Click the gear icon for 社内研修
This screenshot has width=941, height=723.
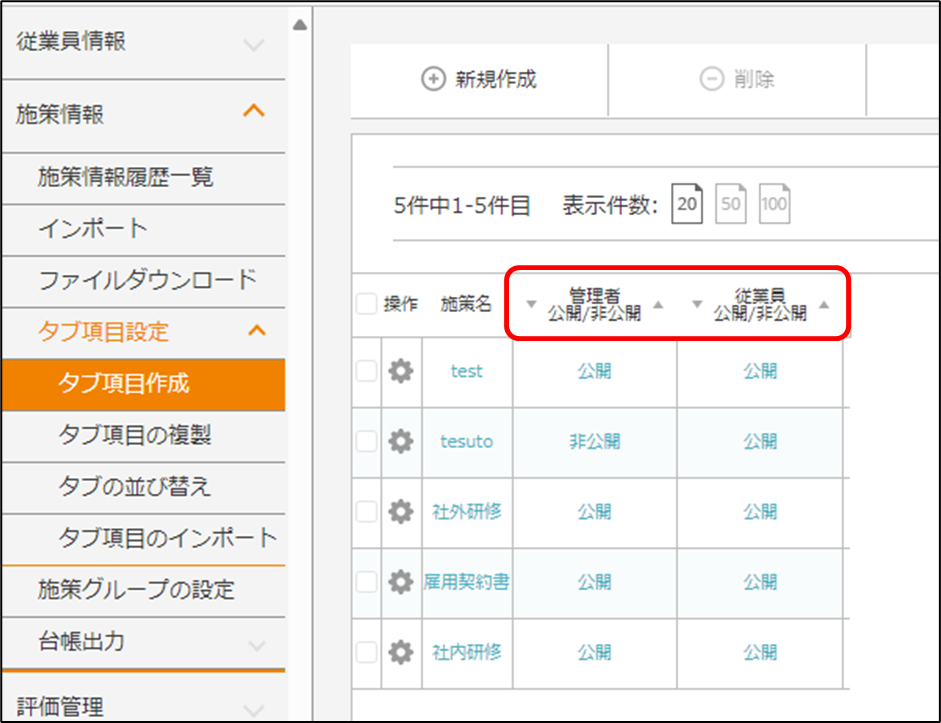point(400,653)
